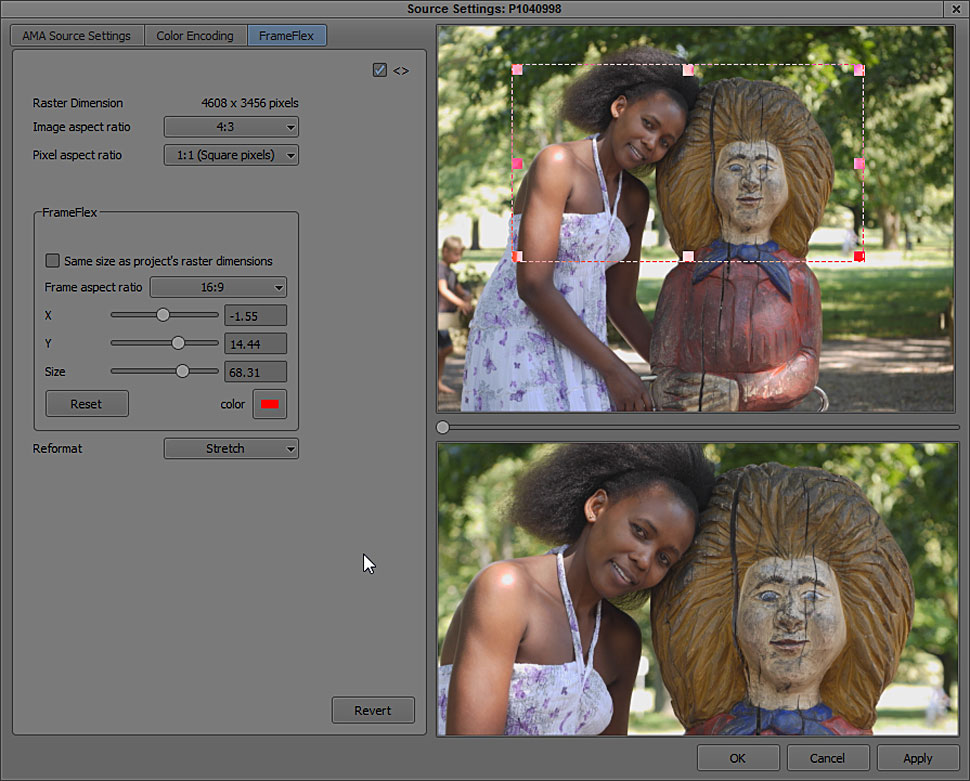970x781 pixels.
Task: Click the top-right corner handle of framing box
Action: coord(859,70)
